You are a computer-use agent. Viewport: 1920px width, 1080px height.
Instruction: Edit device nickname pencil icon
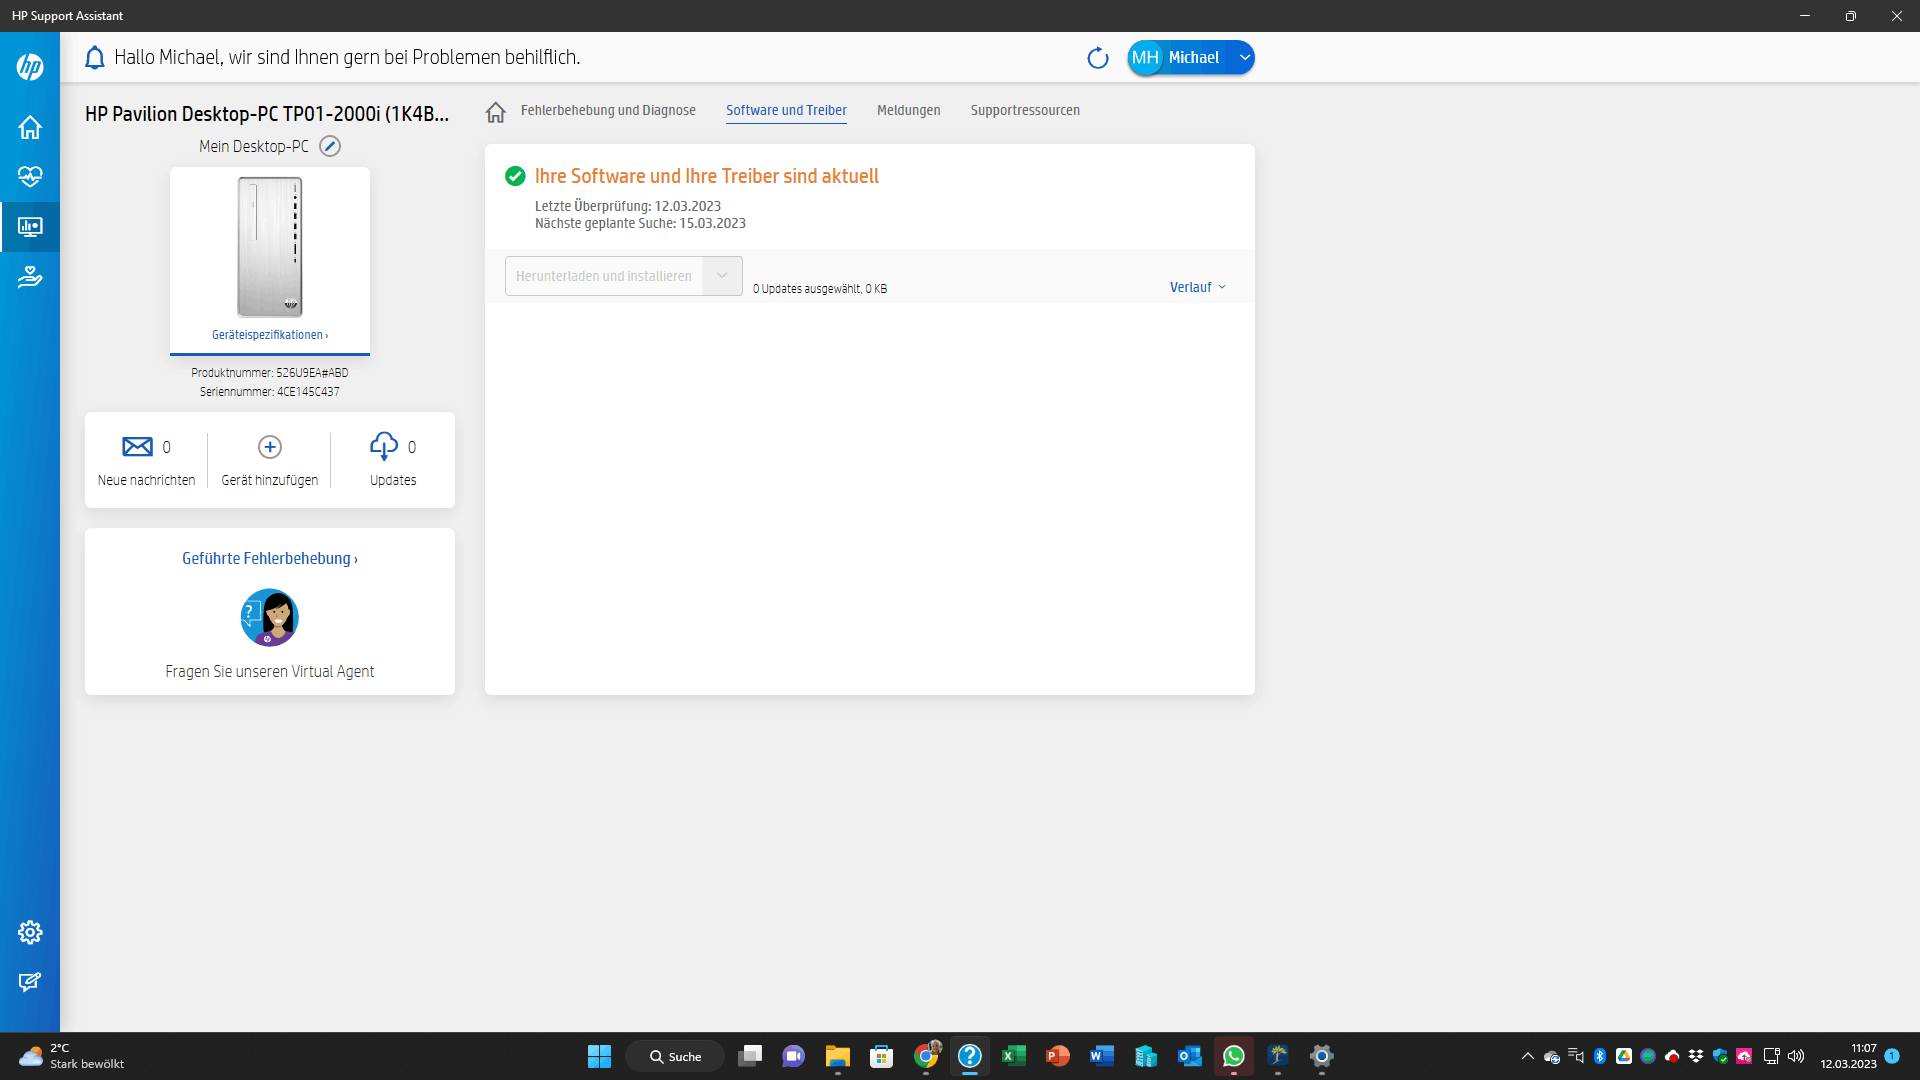click(x=330, y=146)
